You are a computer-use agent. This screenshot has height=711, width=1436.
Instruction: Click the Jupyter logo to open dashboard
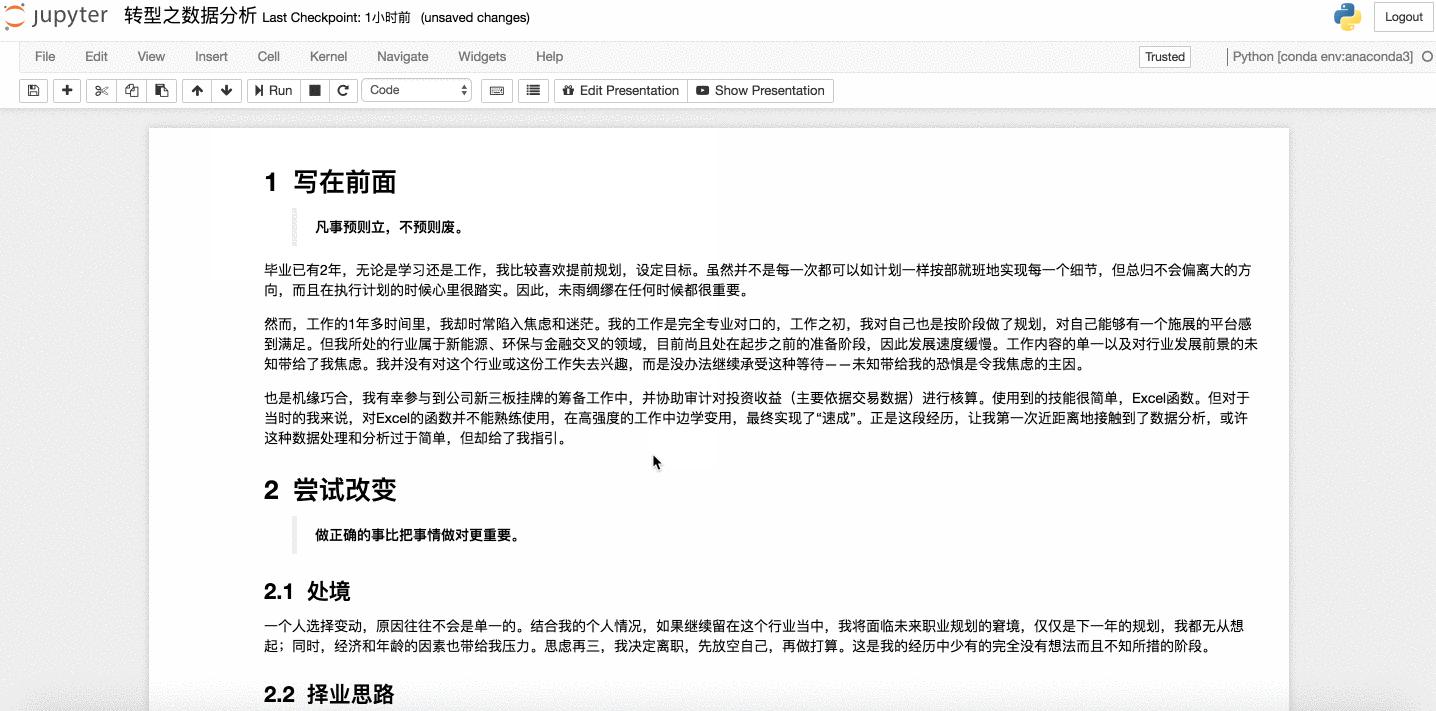tap(57, 16)
